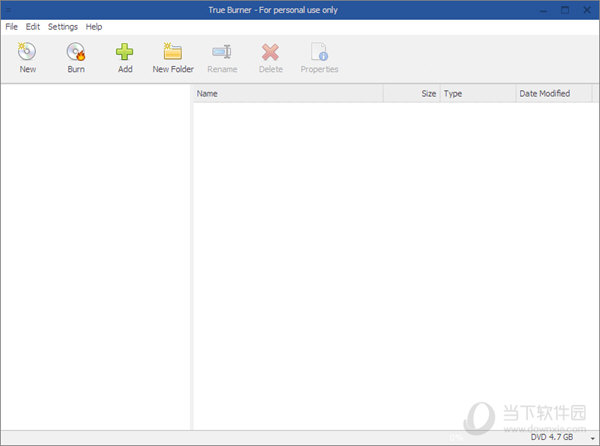Minimize the True Burner window
The image size is (600, 446).
[x=543, y=10]
